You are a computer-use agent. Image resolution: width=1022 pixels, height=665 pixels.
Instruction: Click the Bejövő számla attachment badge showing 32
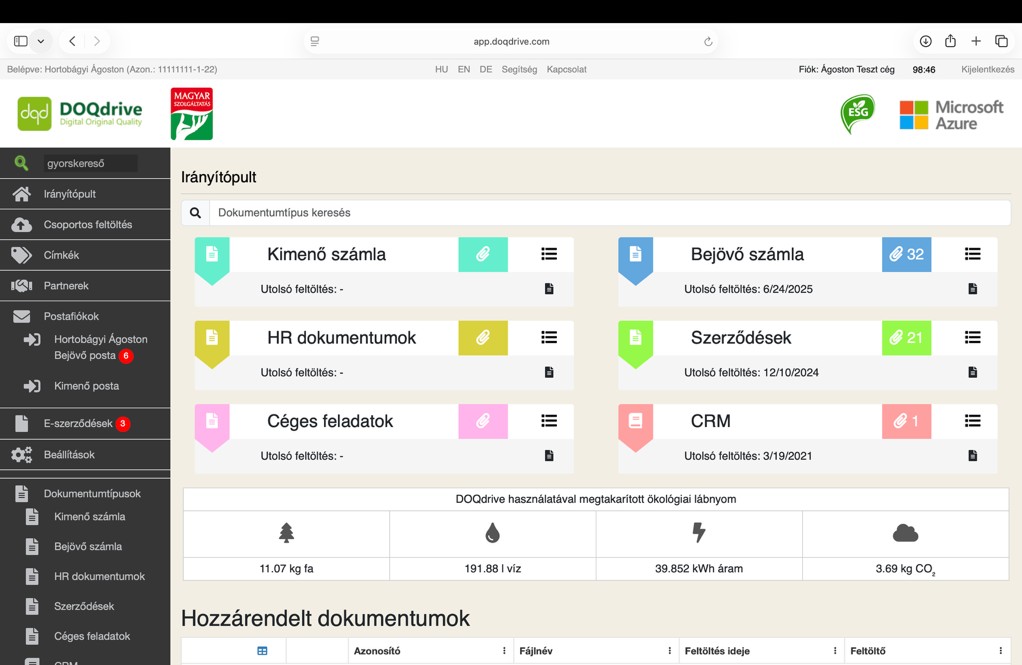click(906, 255)
